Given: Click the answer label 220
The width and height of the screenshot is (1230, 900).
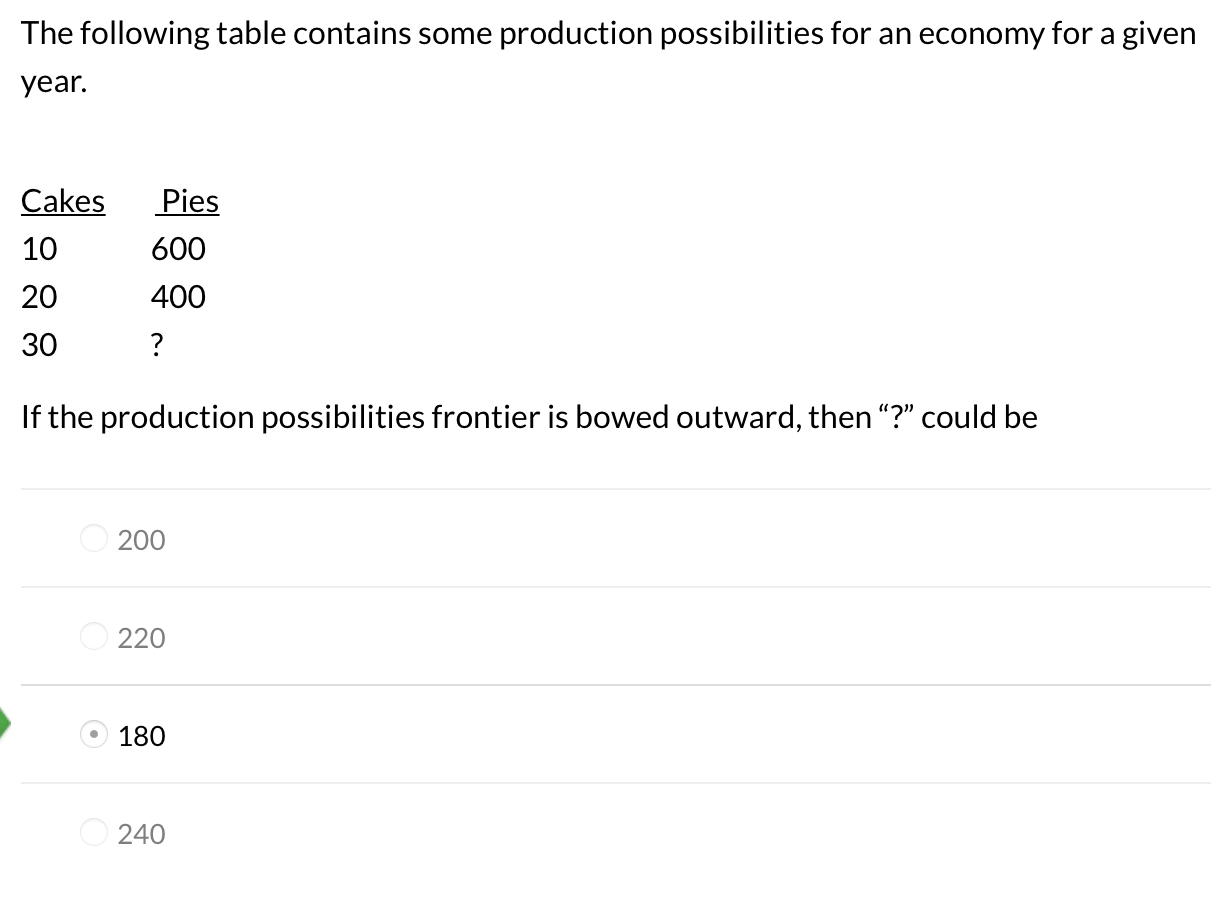Looking at the screenshot, I should pyautogui.click(x=140, y=637).
